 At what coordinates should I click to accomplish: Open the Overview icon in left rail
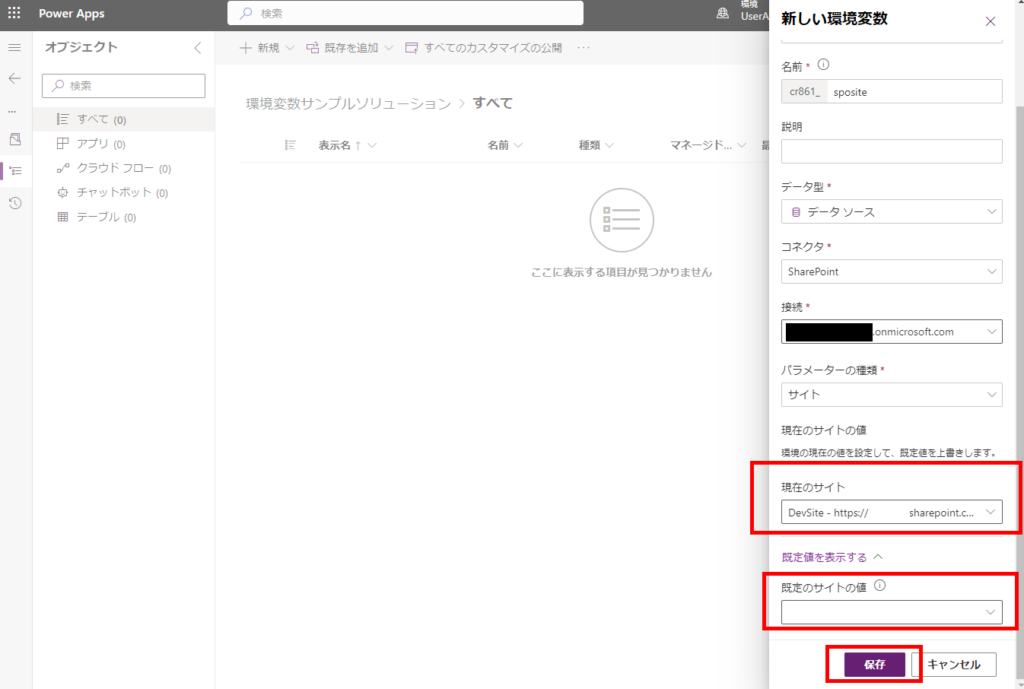15,139
